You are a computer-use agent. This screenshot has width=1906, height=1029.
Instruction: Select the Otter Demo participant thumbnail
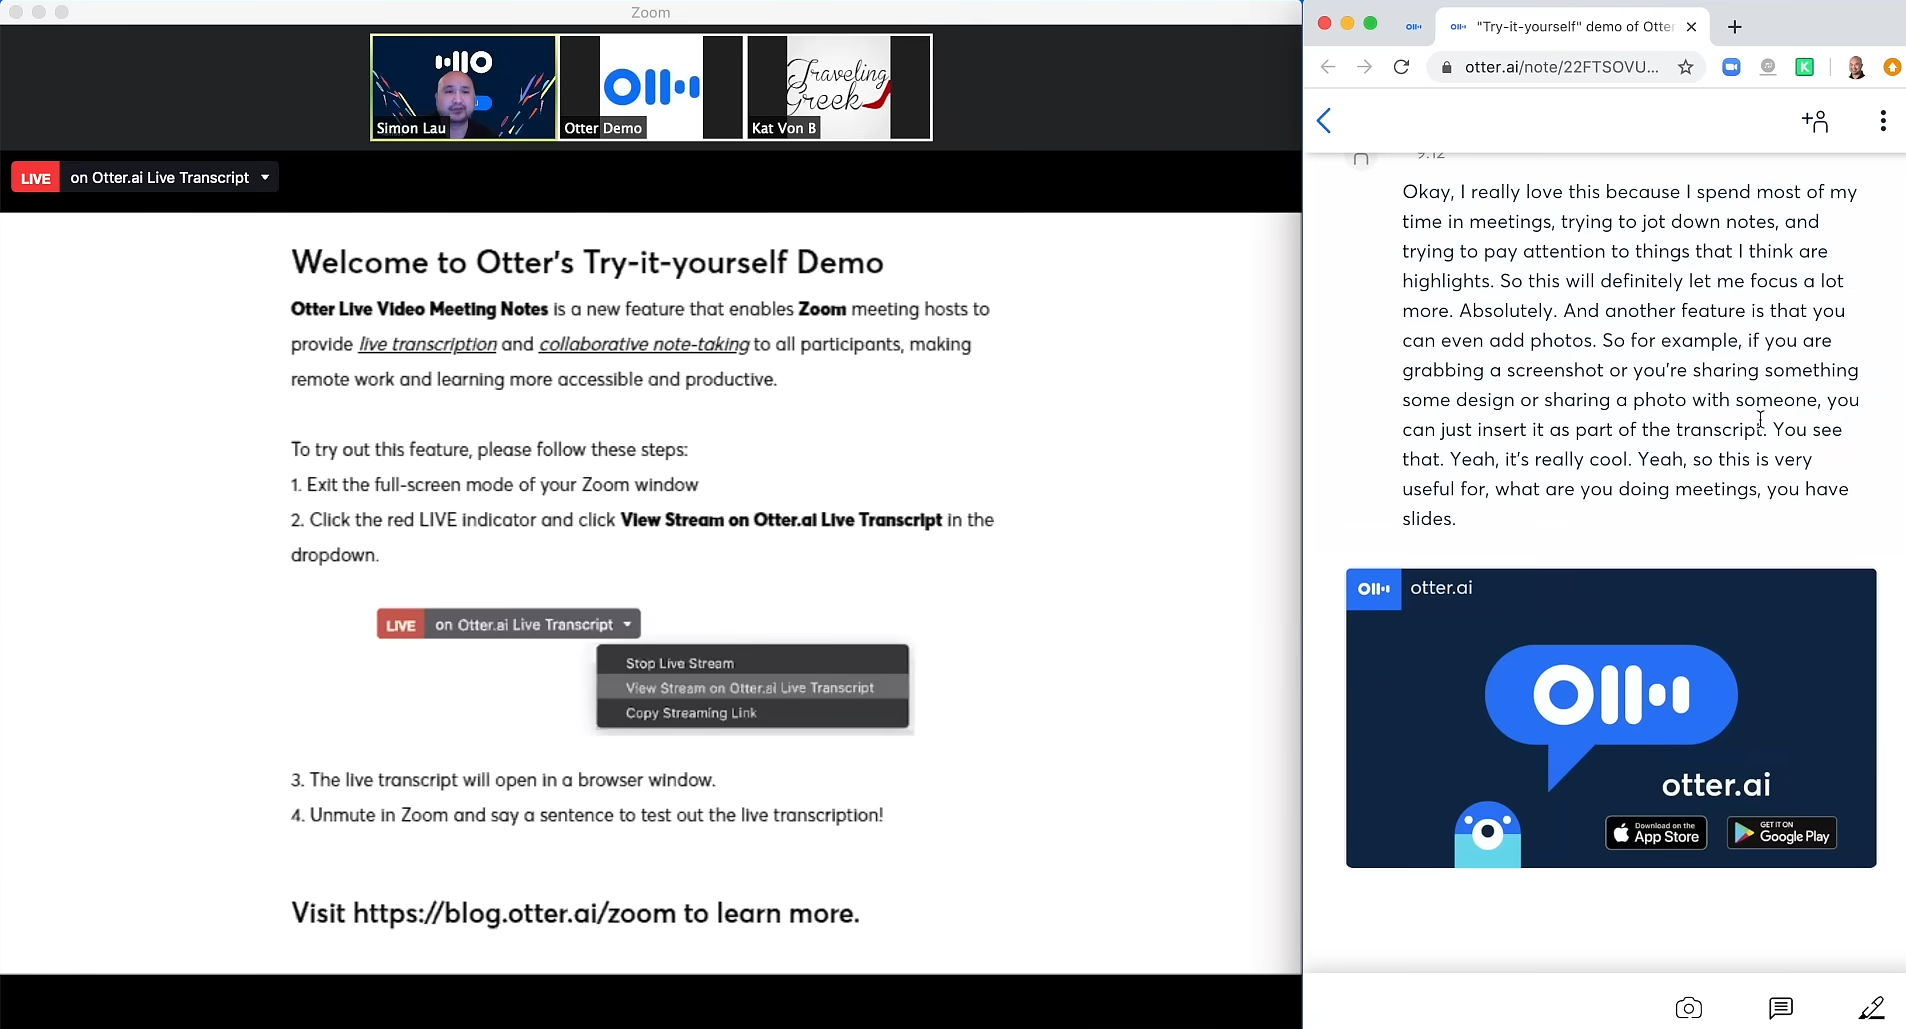651,88
